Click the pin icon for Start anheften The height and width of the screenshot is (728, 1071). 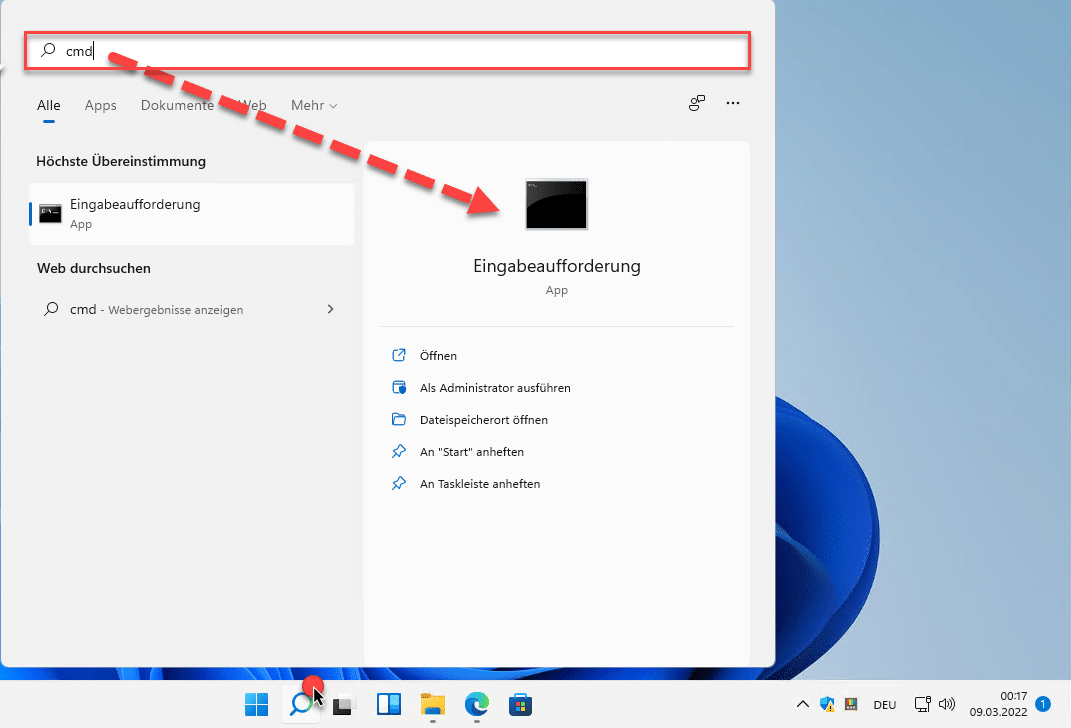pos(399,451)
